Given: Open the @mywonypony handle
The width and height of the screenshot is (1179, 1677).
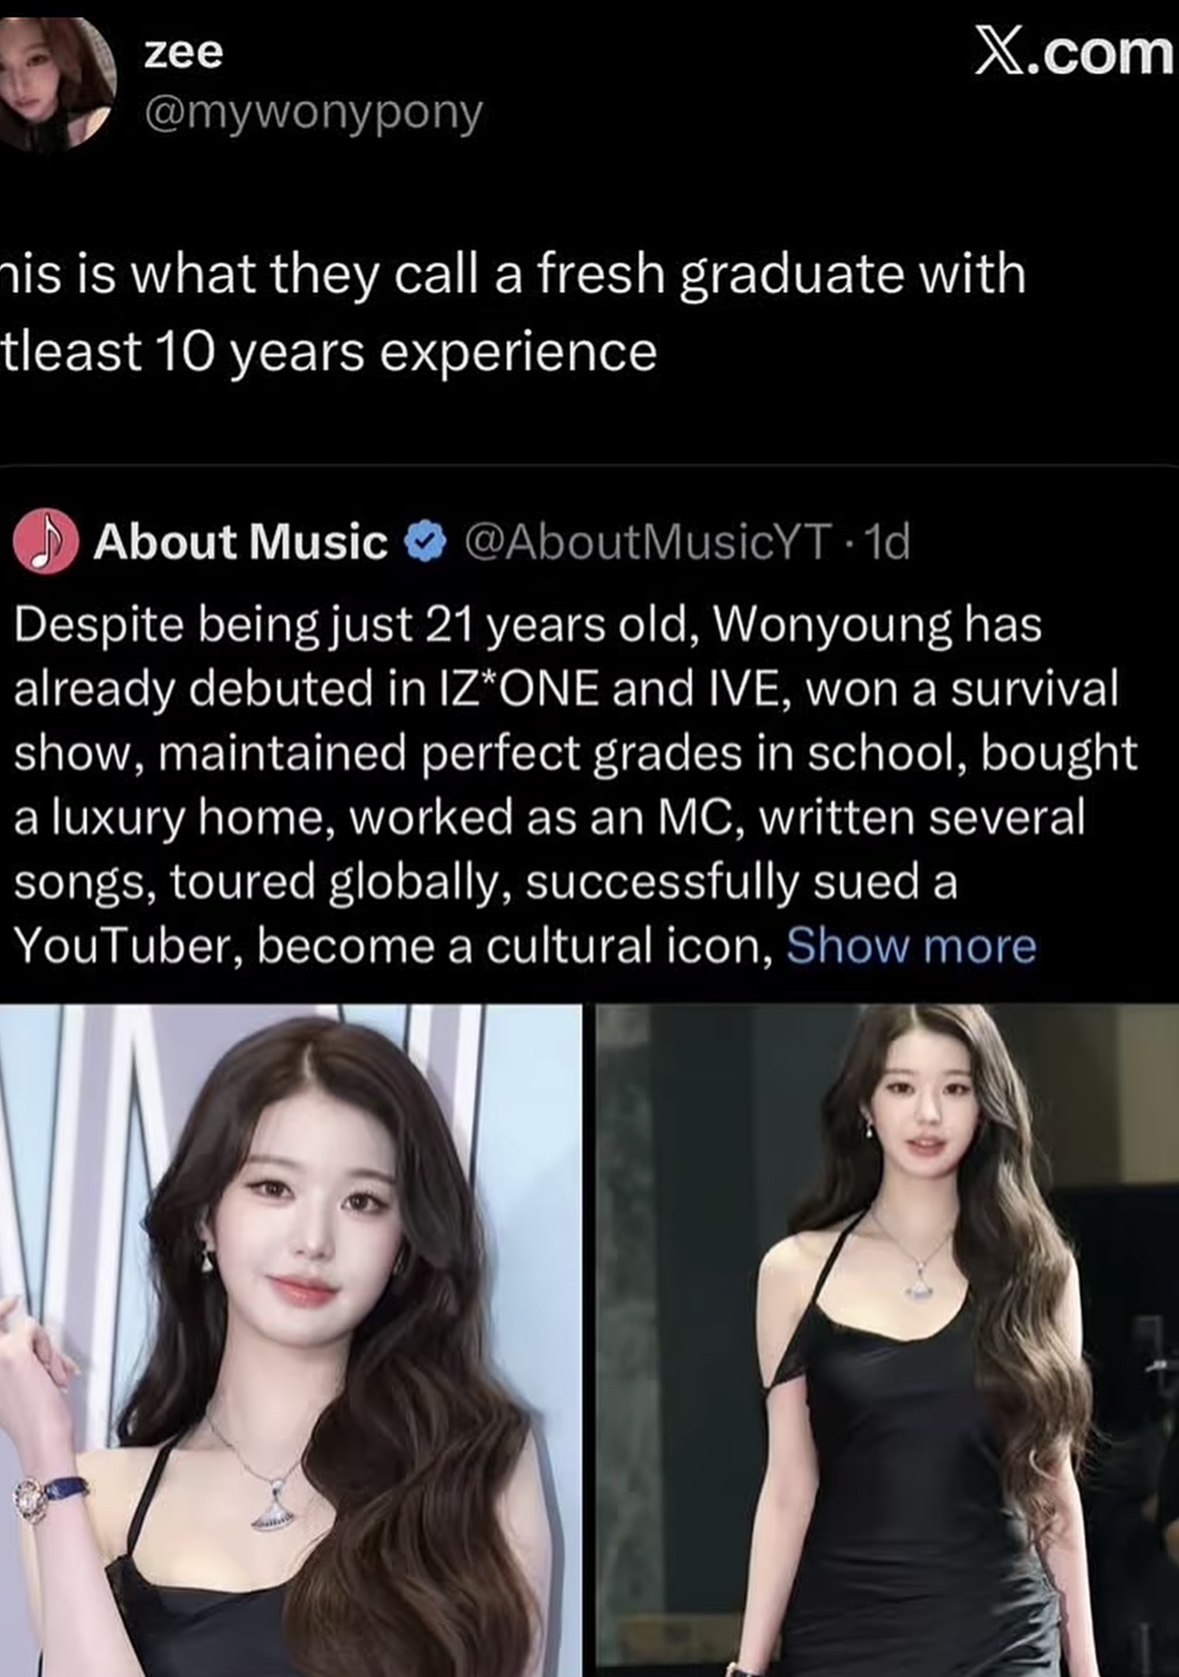Looking at the screenshot, I should 313,113.
